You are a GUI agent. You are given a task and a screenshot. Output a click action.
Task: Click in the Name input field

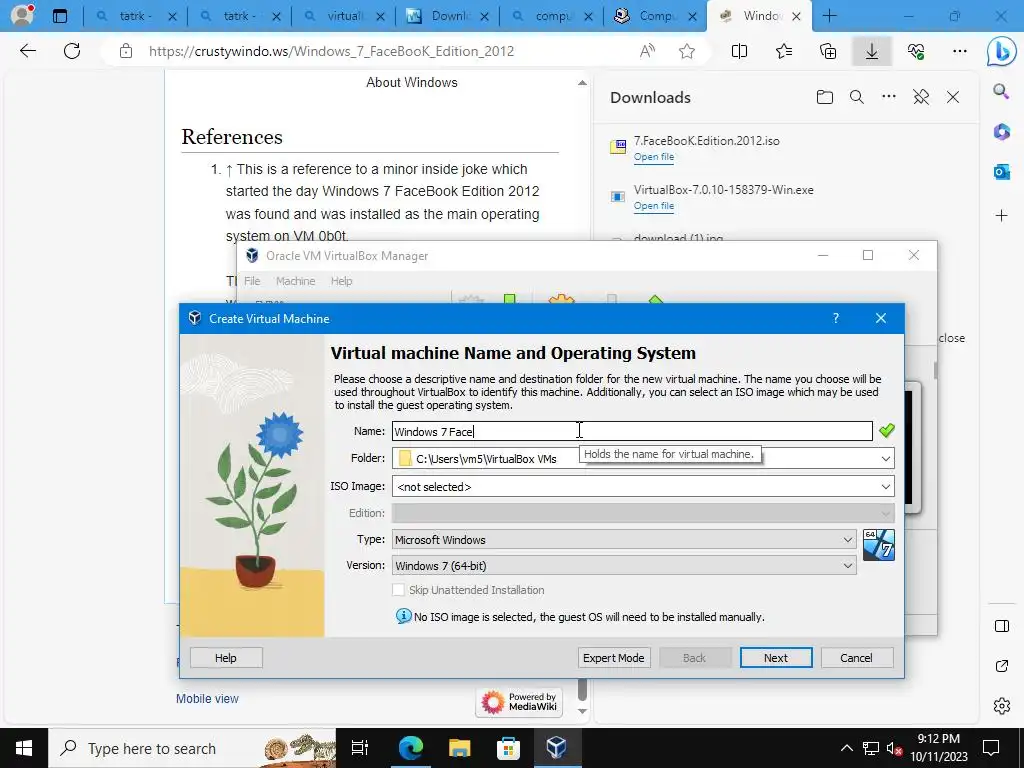[x=632, y=431]
